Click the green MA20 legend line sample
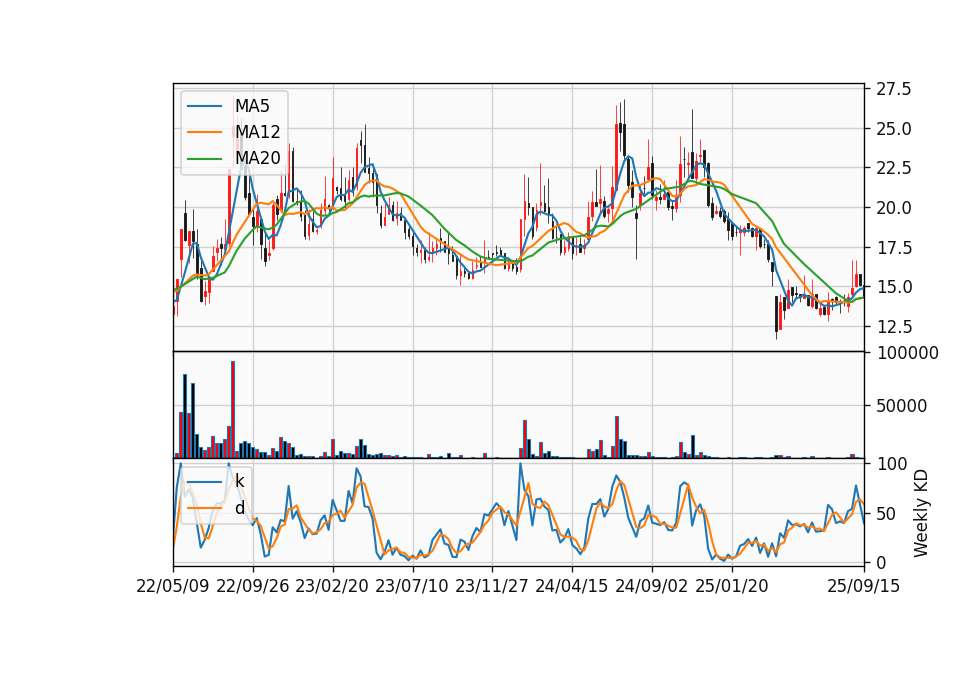Image resolution: width=960 pixels, height=690 pixels. point(204,158)
